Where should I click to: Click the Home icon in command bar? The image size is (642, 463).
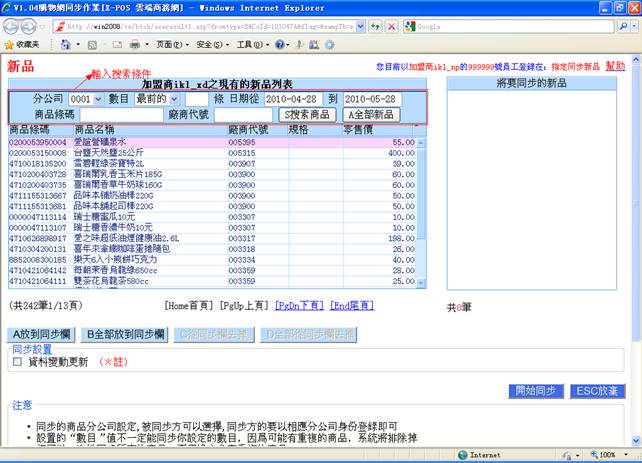point(67,45)
